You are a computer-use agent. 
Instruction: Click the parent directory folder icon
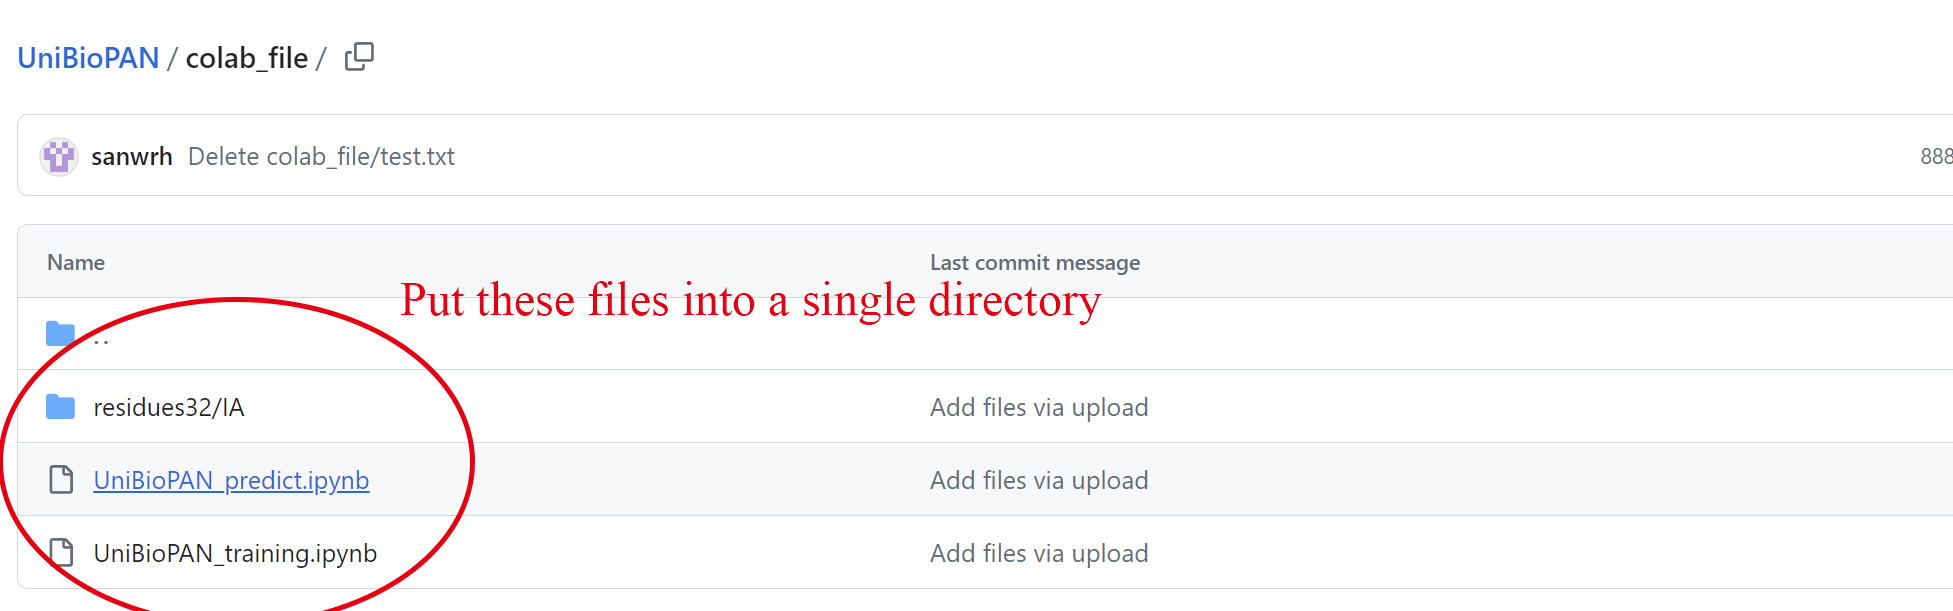[60, 334]
